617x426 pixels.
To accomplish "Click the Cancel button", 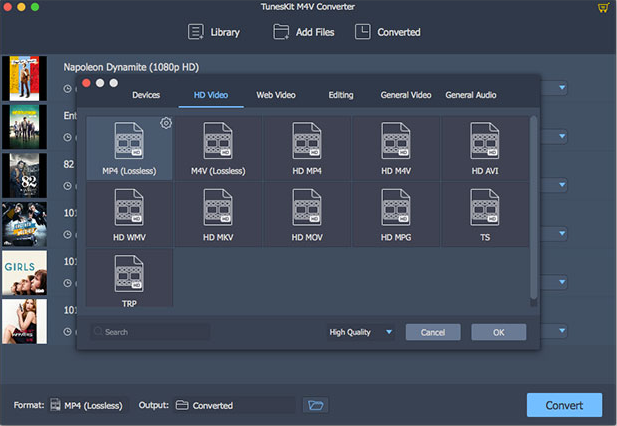I will pos(433,332).
